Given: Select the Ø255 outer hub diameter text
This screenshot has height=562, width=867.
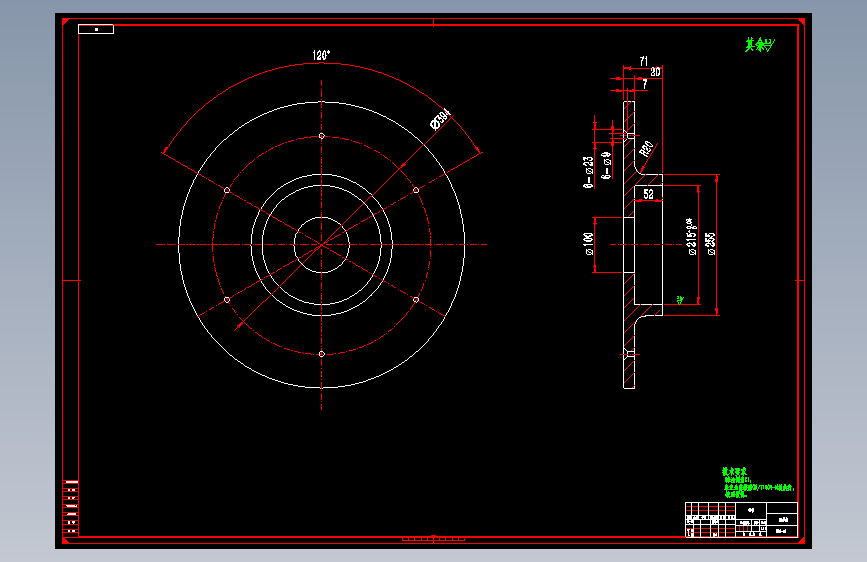Looking at the screenshot, I should click(711, 244).
